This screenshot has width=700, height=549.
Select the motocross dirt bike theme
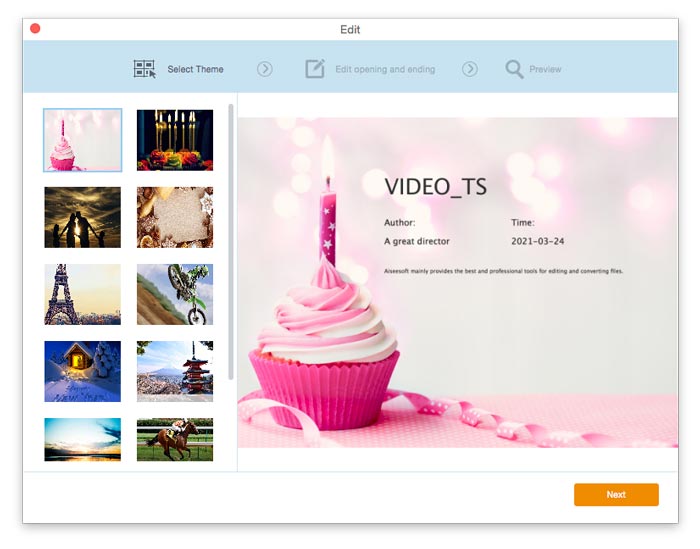tap(175, 294)
